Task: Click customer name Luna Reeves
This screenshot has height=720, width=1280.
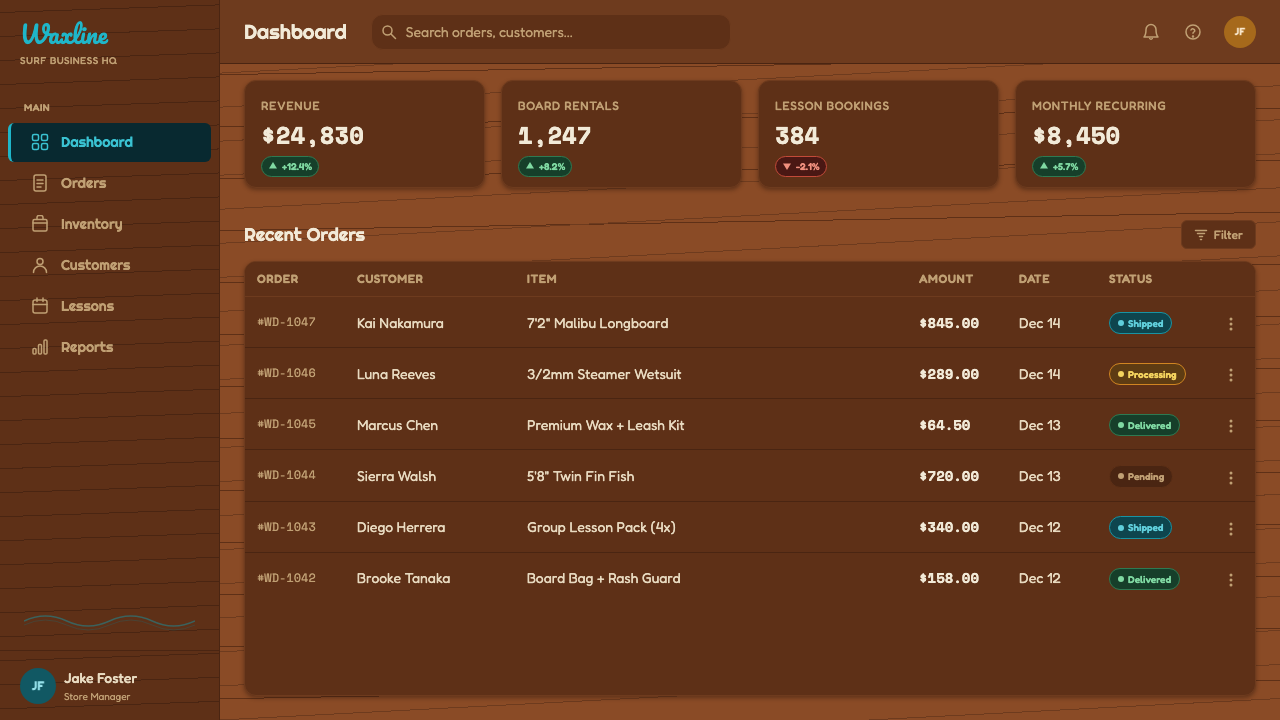Action: (x=396, y=374)
